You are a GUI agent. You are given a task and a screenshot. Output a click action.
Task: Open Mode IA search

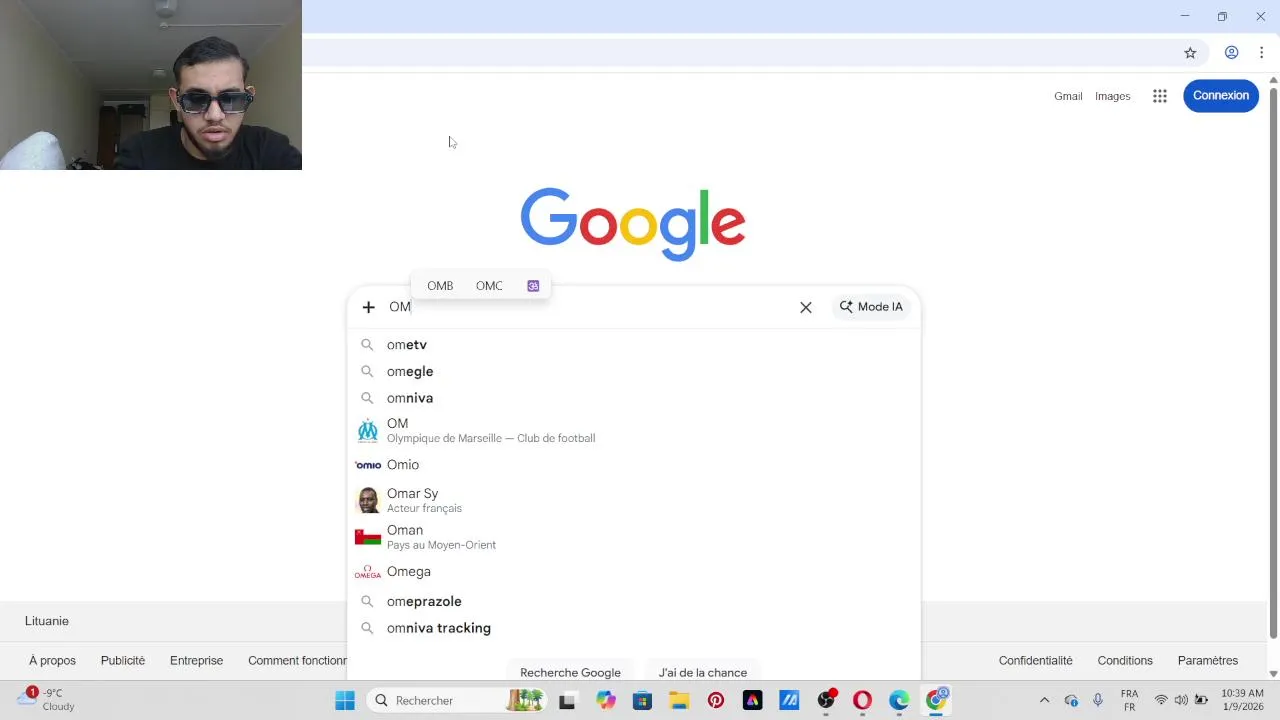(x=871, y=307)
